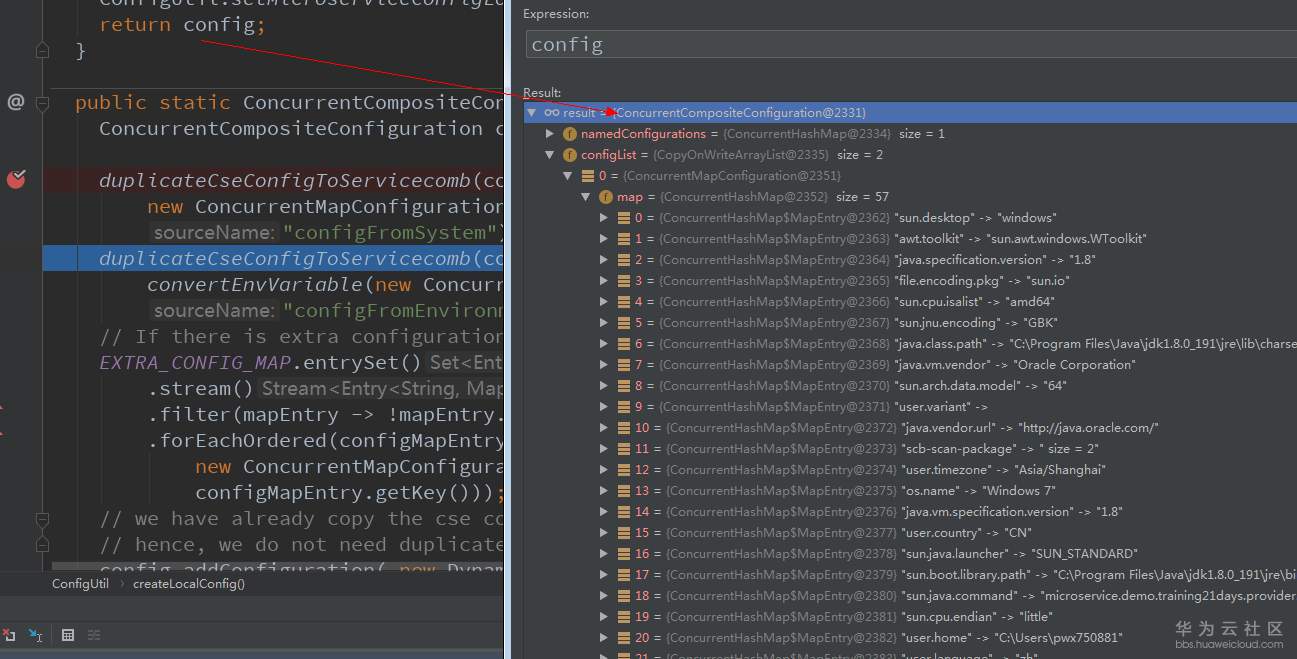Toggle the red breakpoint on duplicateCseConfigToServicecomb line
This screenshot has width=1297, height=659.
(x=16, y=179)
